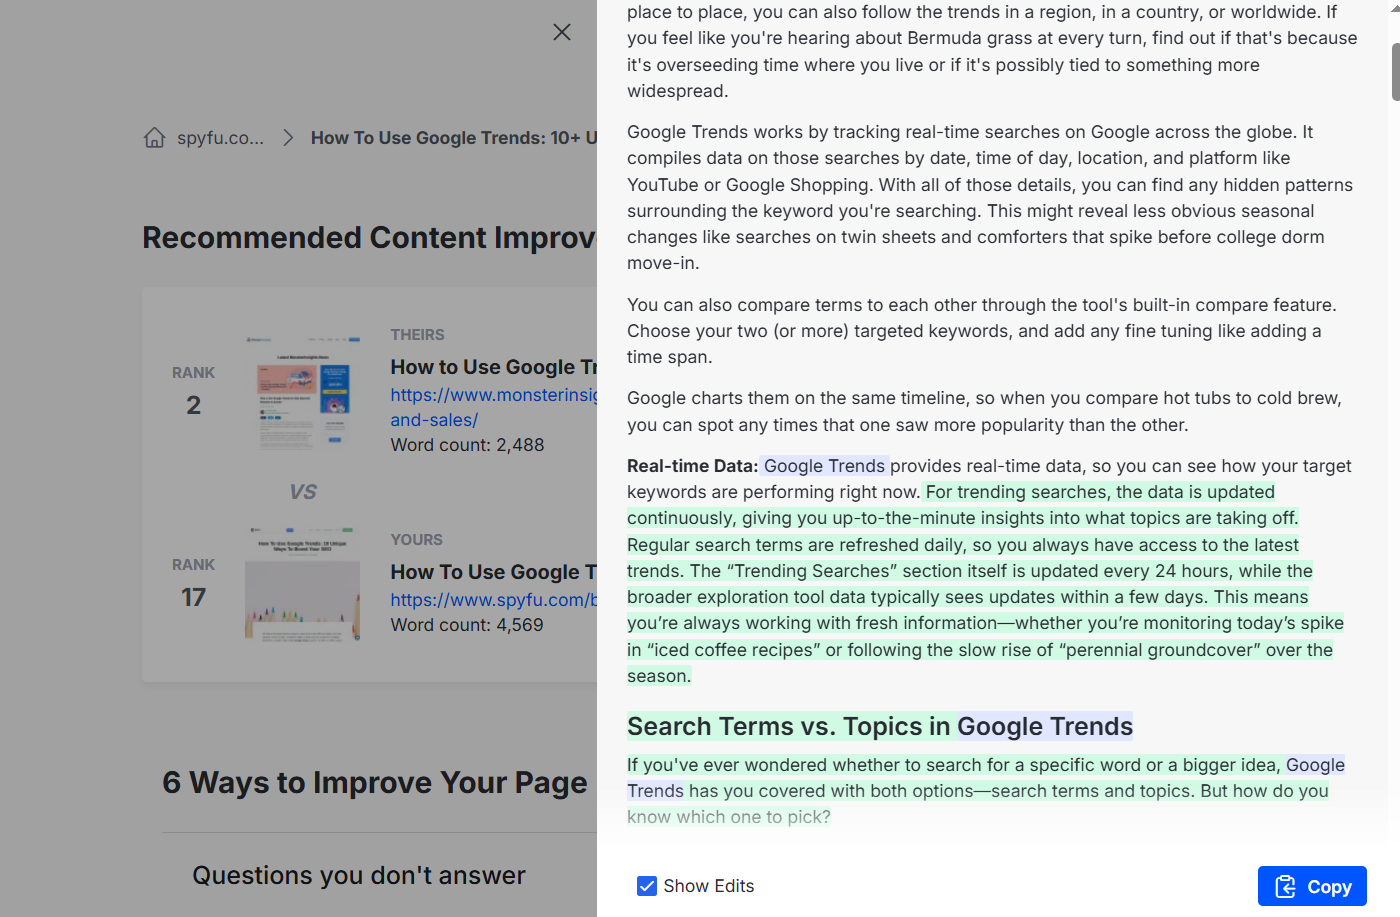Click the home icon in the breadcrumb

click(x=154, y=137)
